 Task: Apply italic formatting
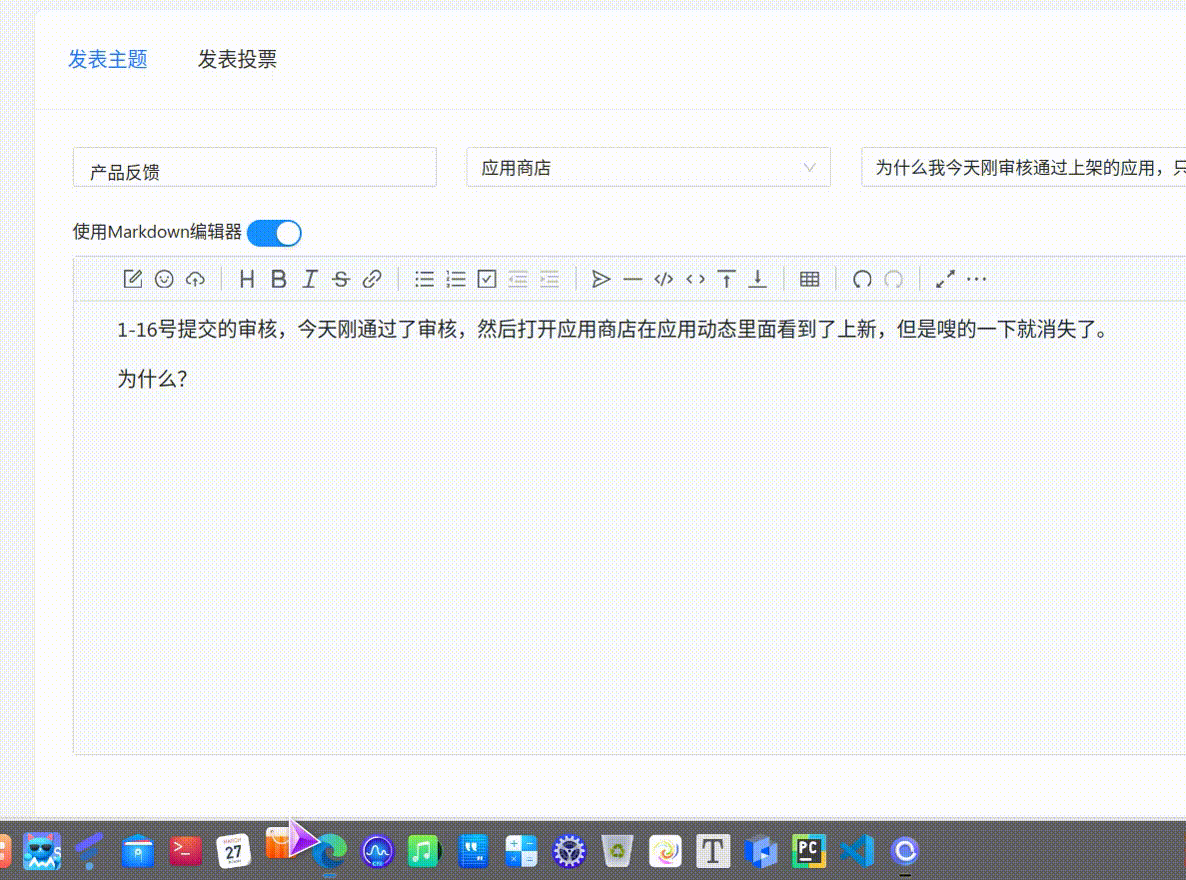coord(309,279)
